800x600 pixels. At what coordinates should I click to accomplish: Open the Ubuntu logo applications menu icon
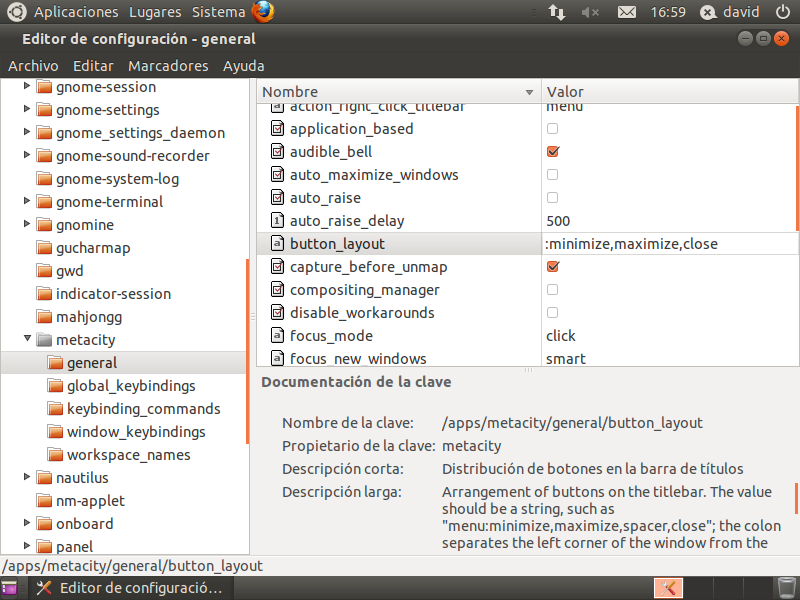pos(16,11)
